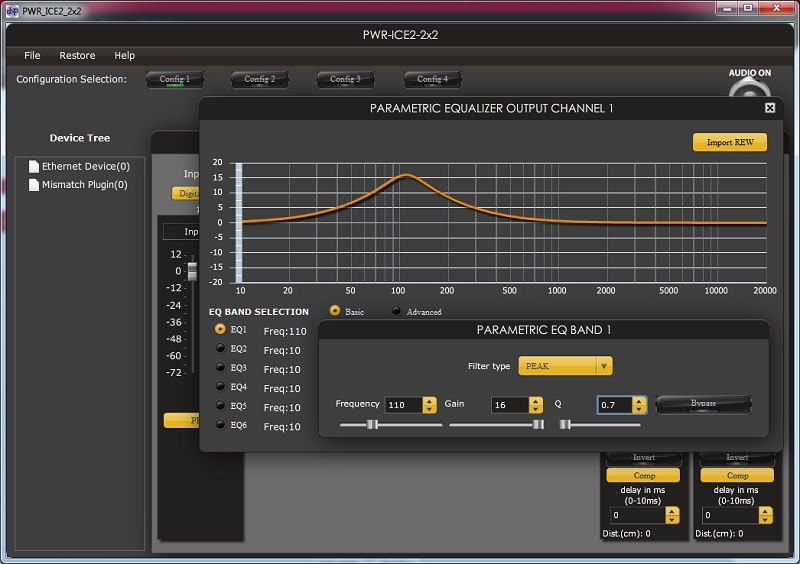
Task: Click the Q value input field
Action: tap(614, 405)
